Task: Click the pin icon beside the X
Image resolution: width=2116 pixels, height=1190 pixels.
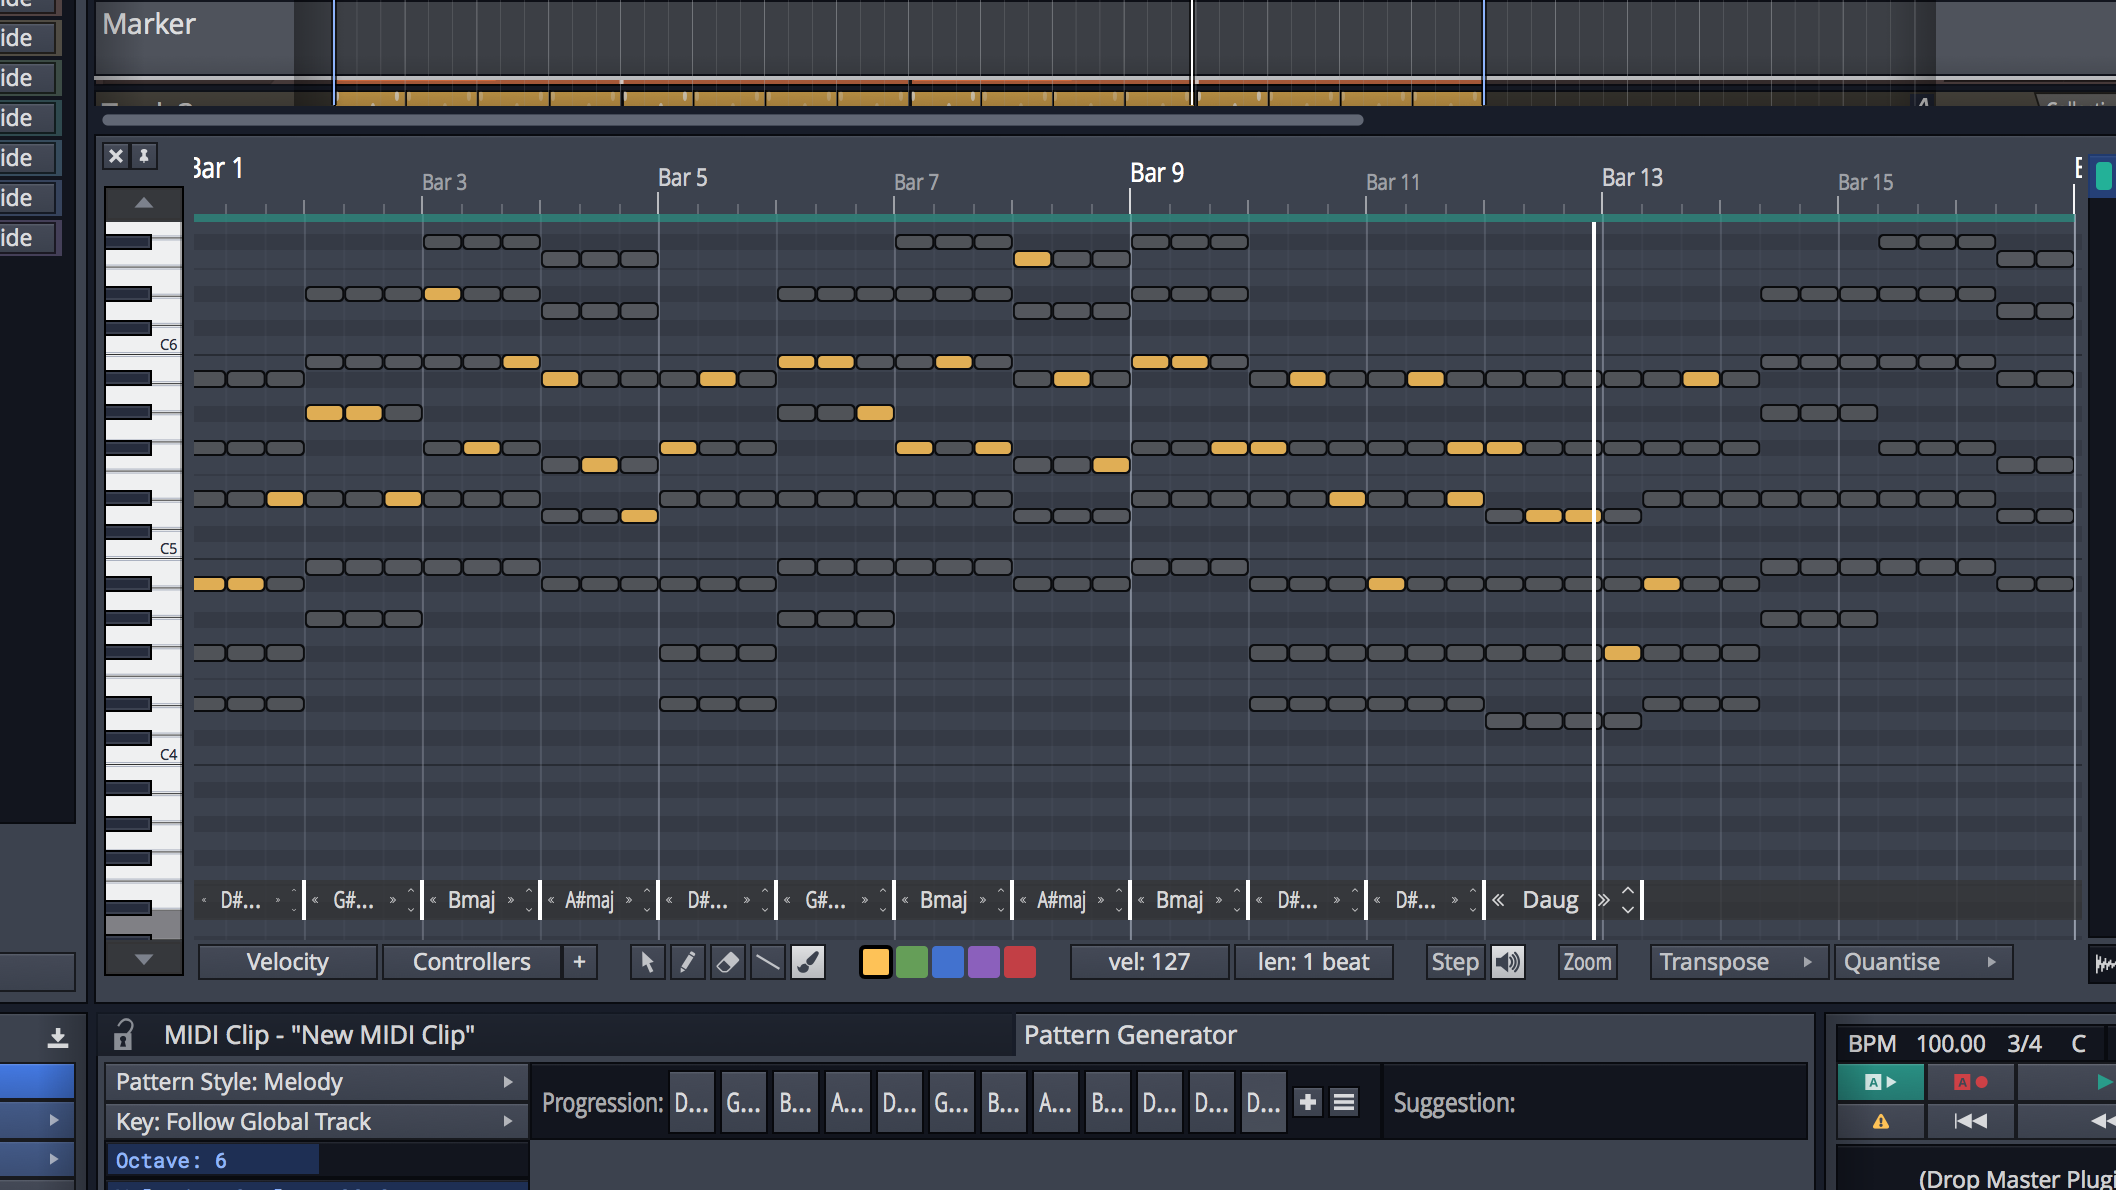Action: click(x=144, y=156)
